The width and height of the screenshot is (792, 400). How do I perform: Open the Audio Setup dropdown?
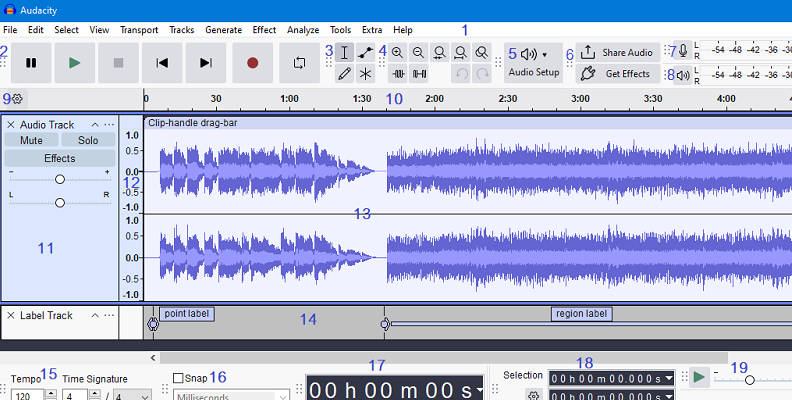(x=533, y=63)
